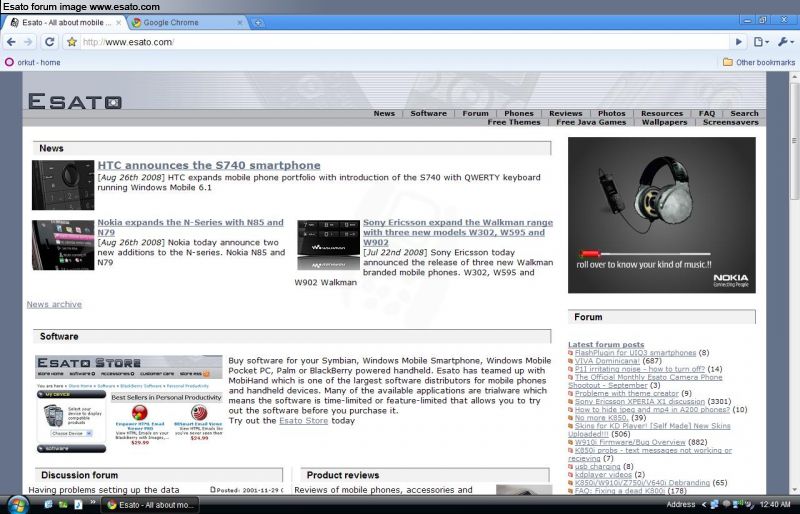
Task: Click the Esato taskbar button
Action: pos(151,505)
